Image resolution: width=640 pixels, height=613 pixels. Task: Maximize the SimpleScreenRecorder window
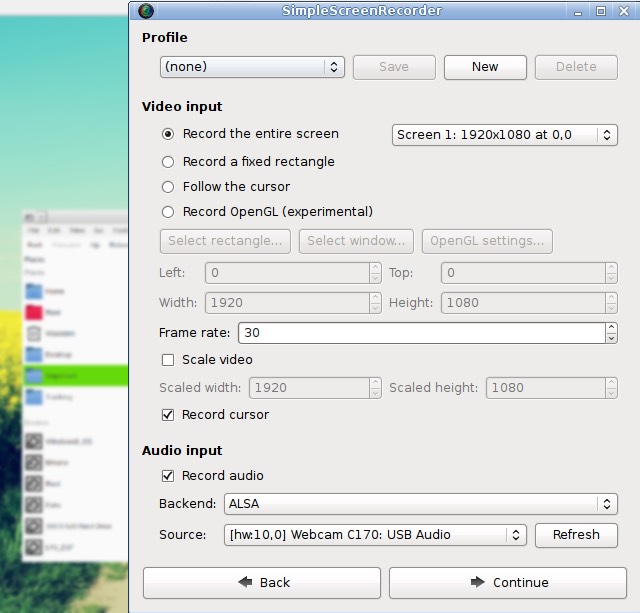[601, 11]
